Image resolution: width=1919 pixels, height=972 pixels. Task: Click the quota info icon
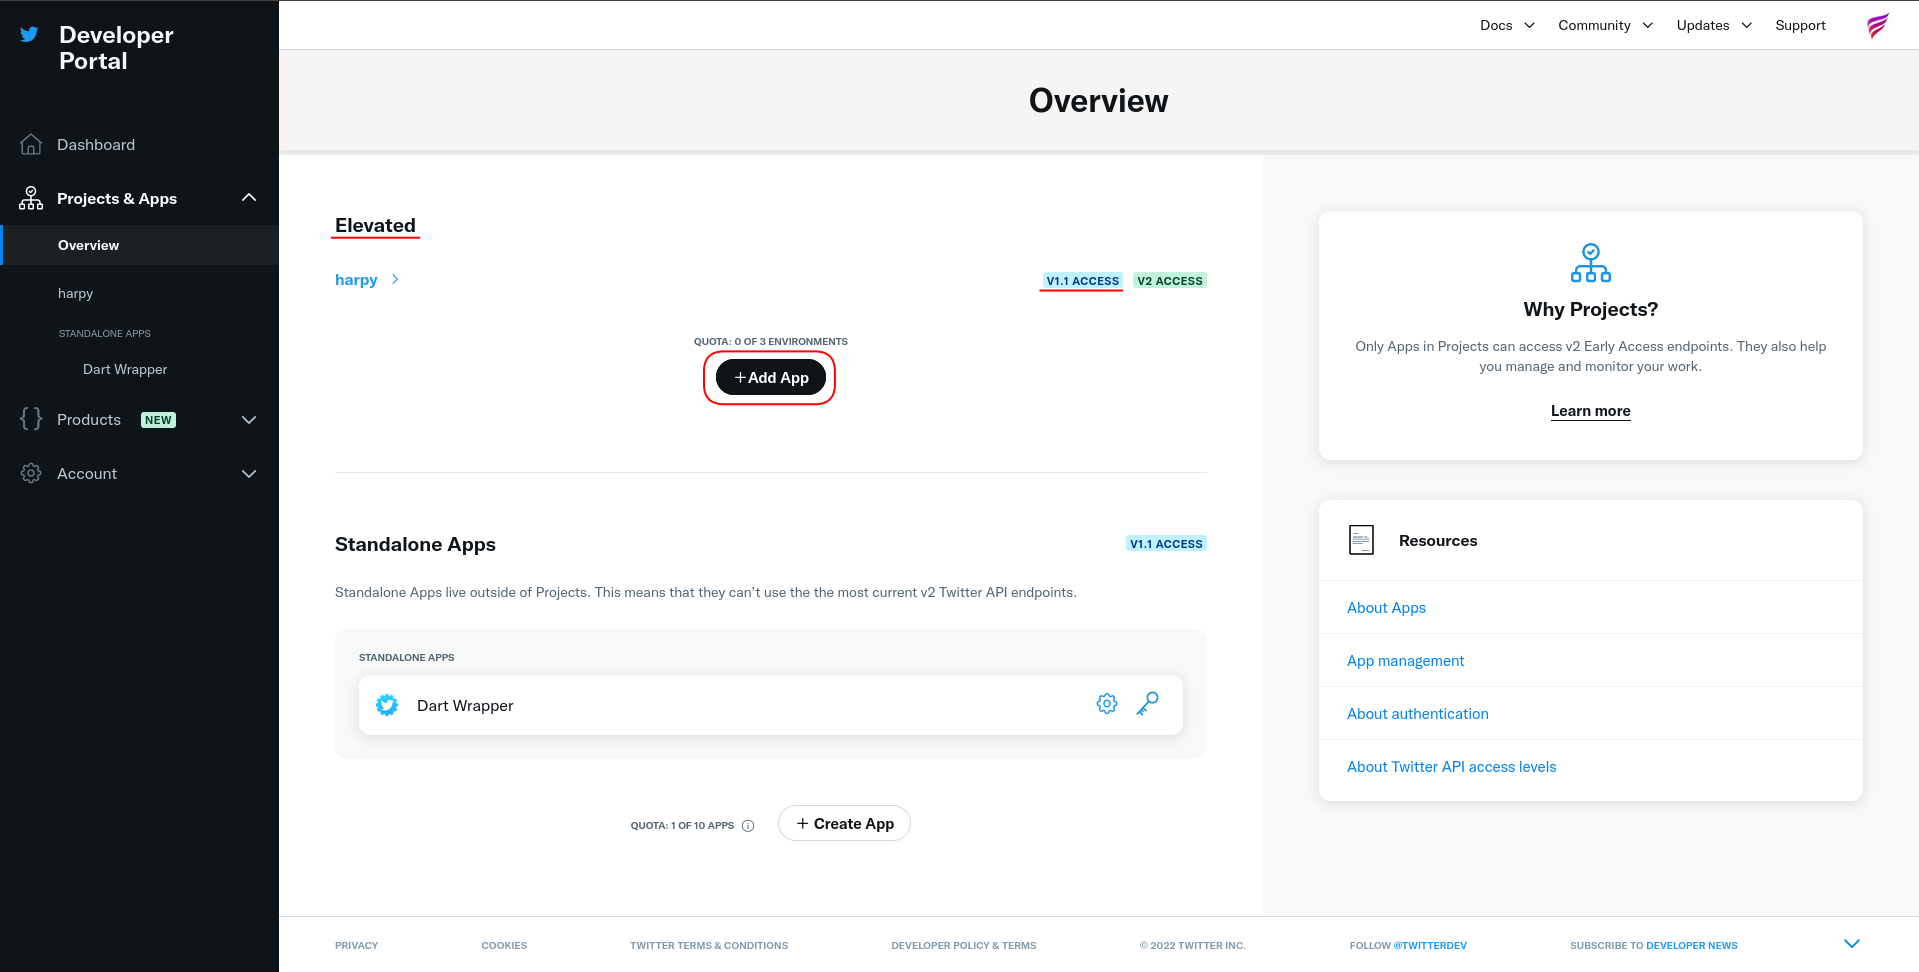pos(748,825)
